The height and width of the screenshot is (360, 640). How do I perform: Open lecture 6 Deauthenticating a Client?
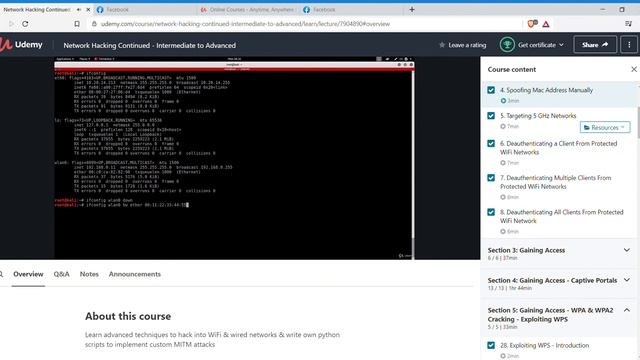tap(558, 148)
